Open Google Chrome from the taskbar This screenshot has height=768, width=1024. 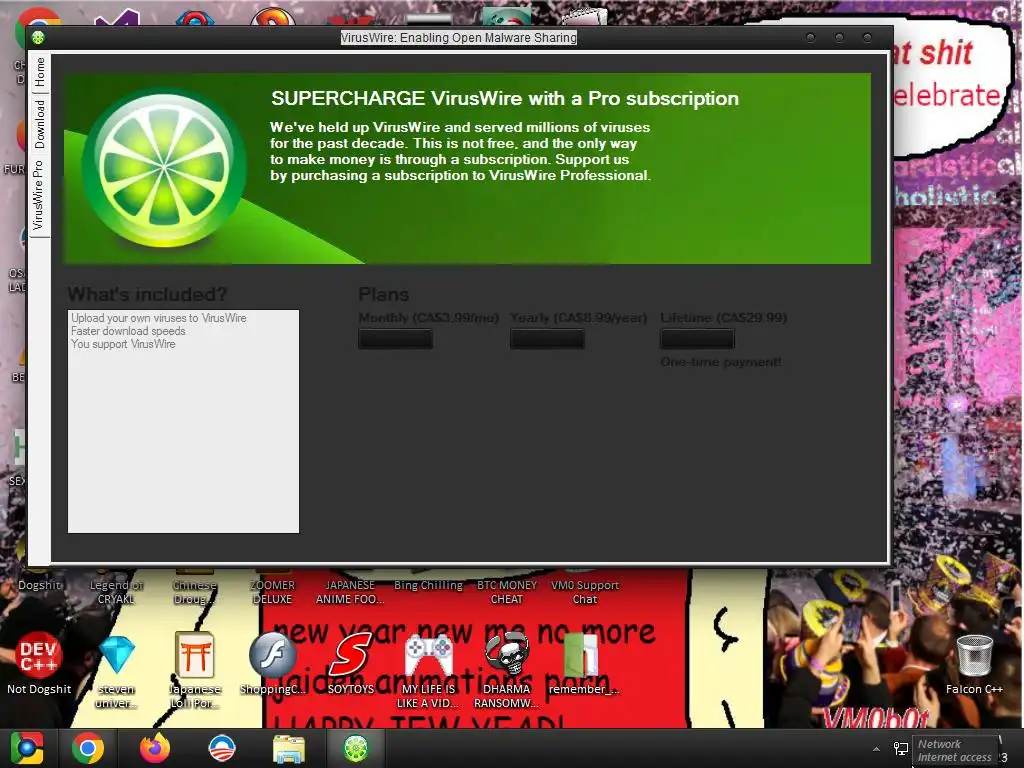point(88,748)
